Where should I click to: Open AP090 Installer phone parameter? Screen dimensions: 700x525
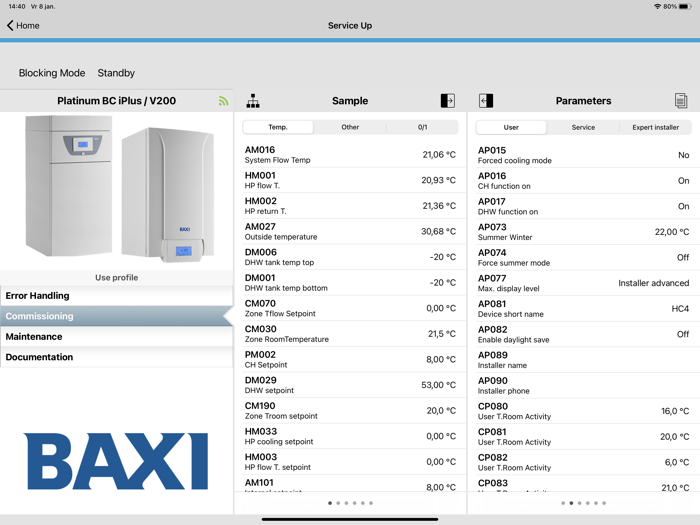coord(583,386)
